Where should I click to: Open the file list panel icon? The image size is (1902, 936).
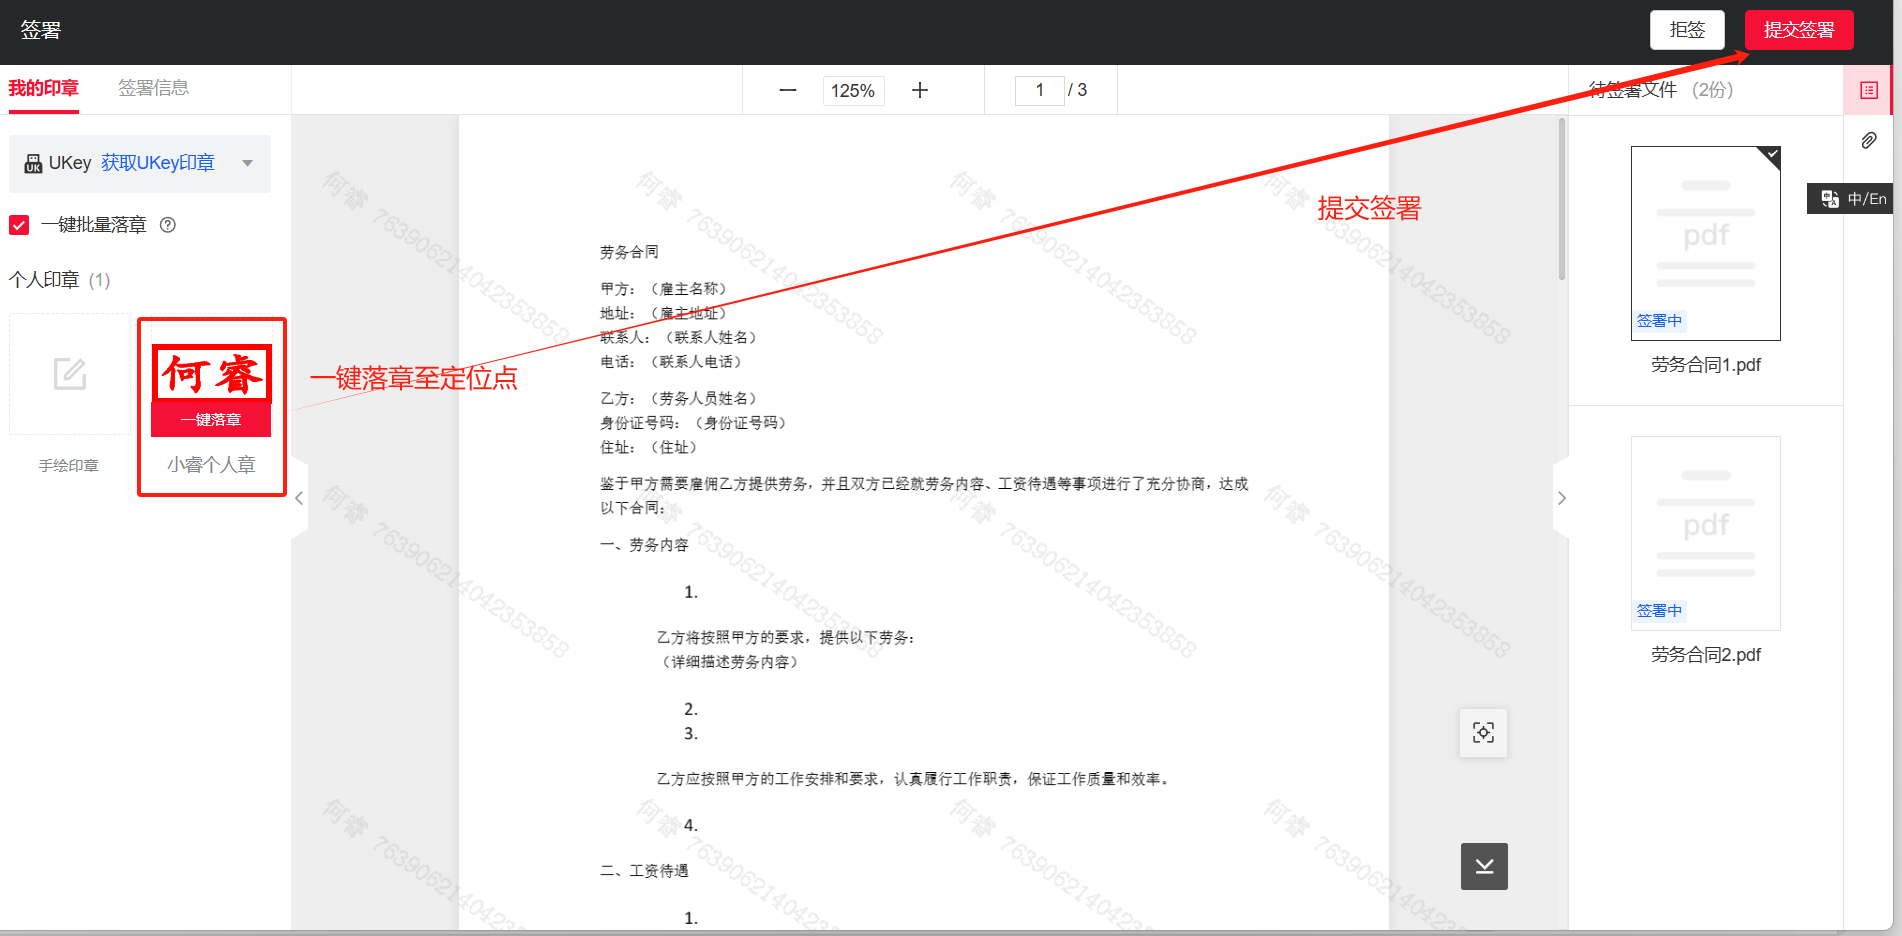coord(1868,90)
